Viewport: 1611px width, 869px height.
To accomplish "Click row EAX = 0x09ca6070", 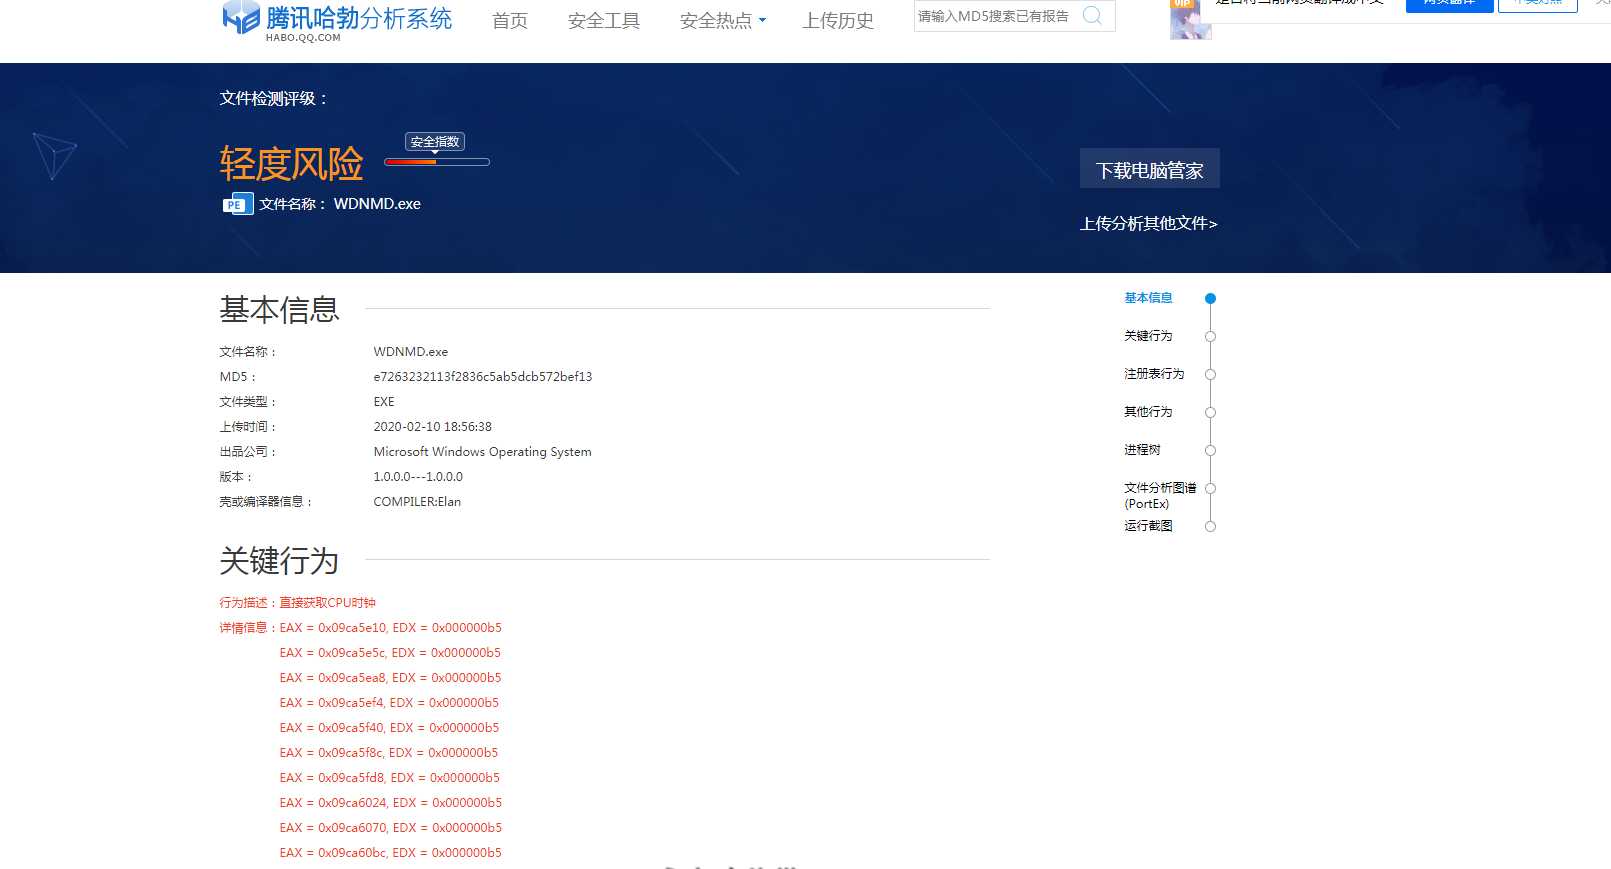I will [390, 828].
